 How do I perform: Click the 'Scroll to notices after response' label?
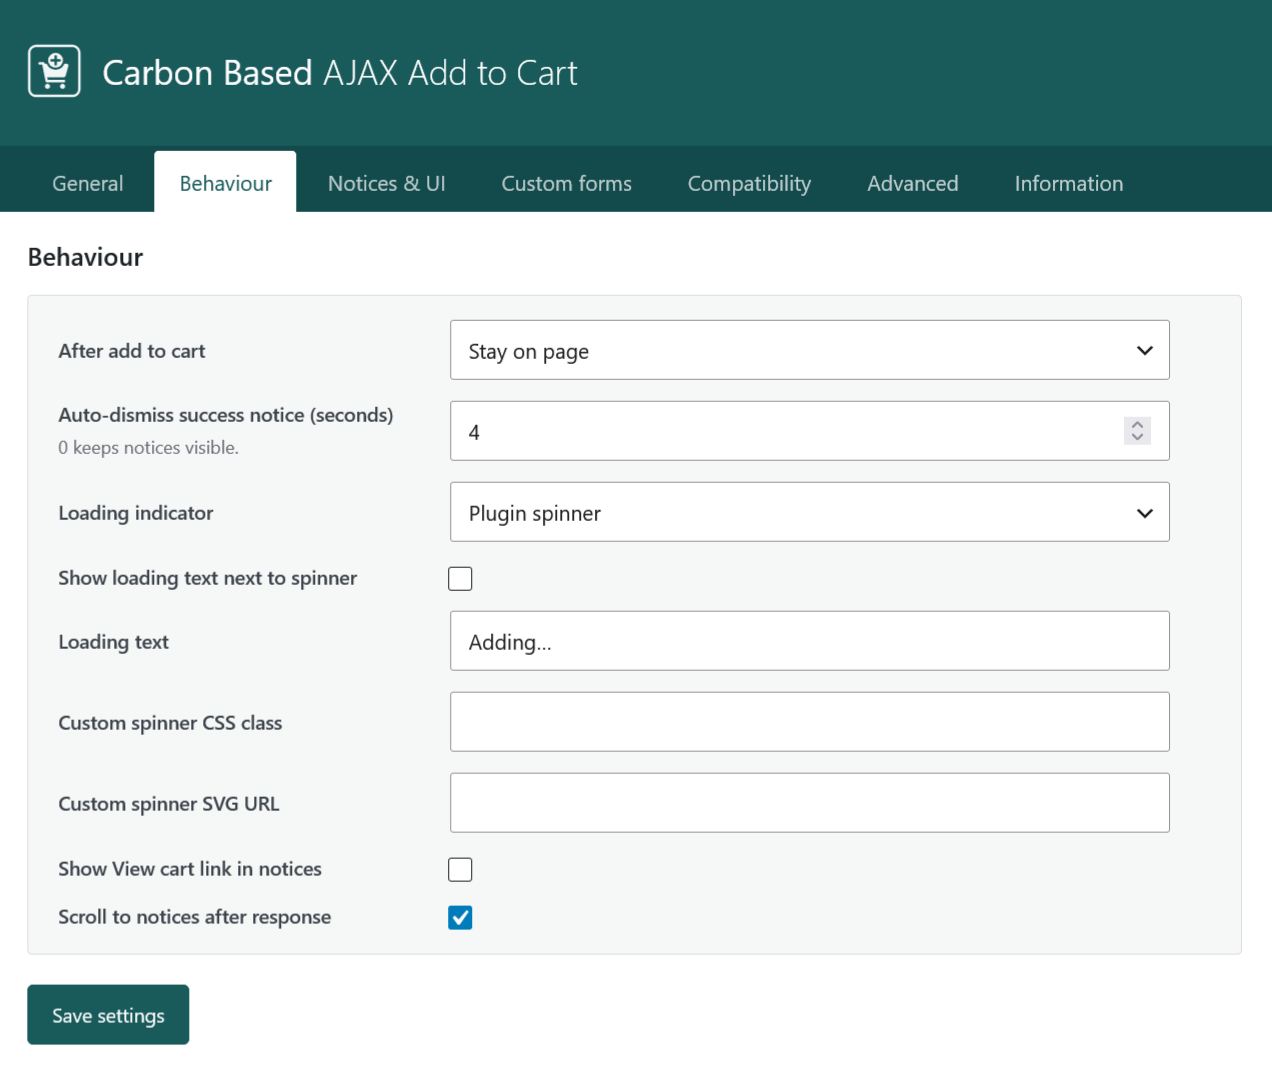pos(194,917)
